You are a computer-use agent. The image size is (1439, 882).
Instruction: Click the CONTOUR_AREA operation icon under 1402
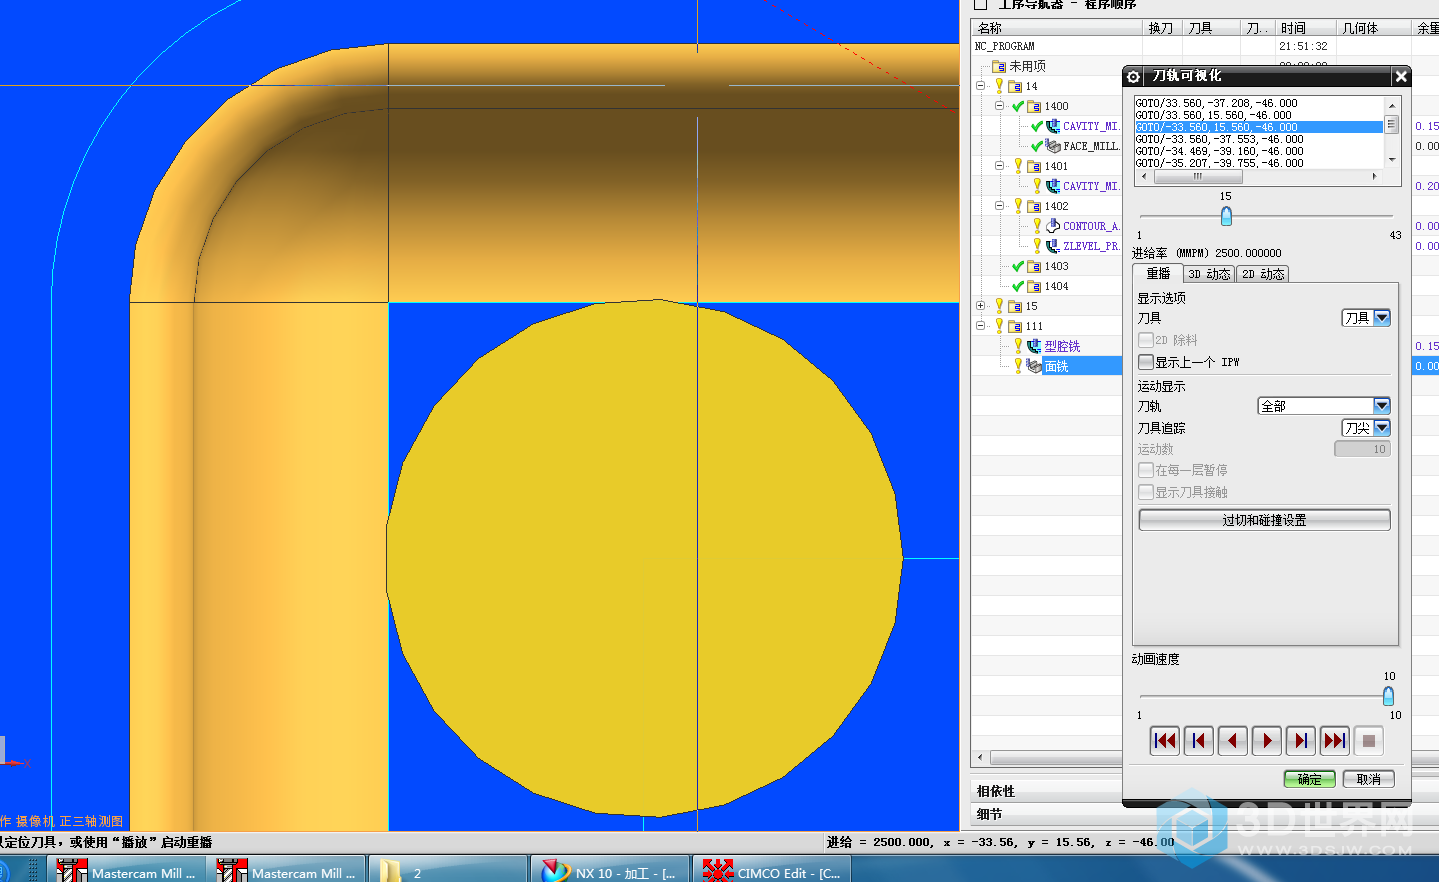pyautogui.click(x=1053, y=226)
